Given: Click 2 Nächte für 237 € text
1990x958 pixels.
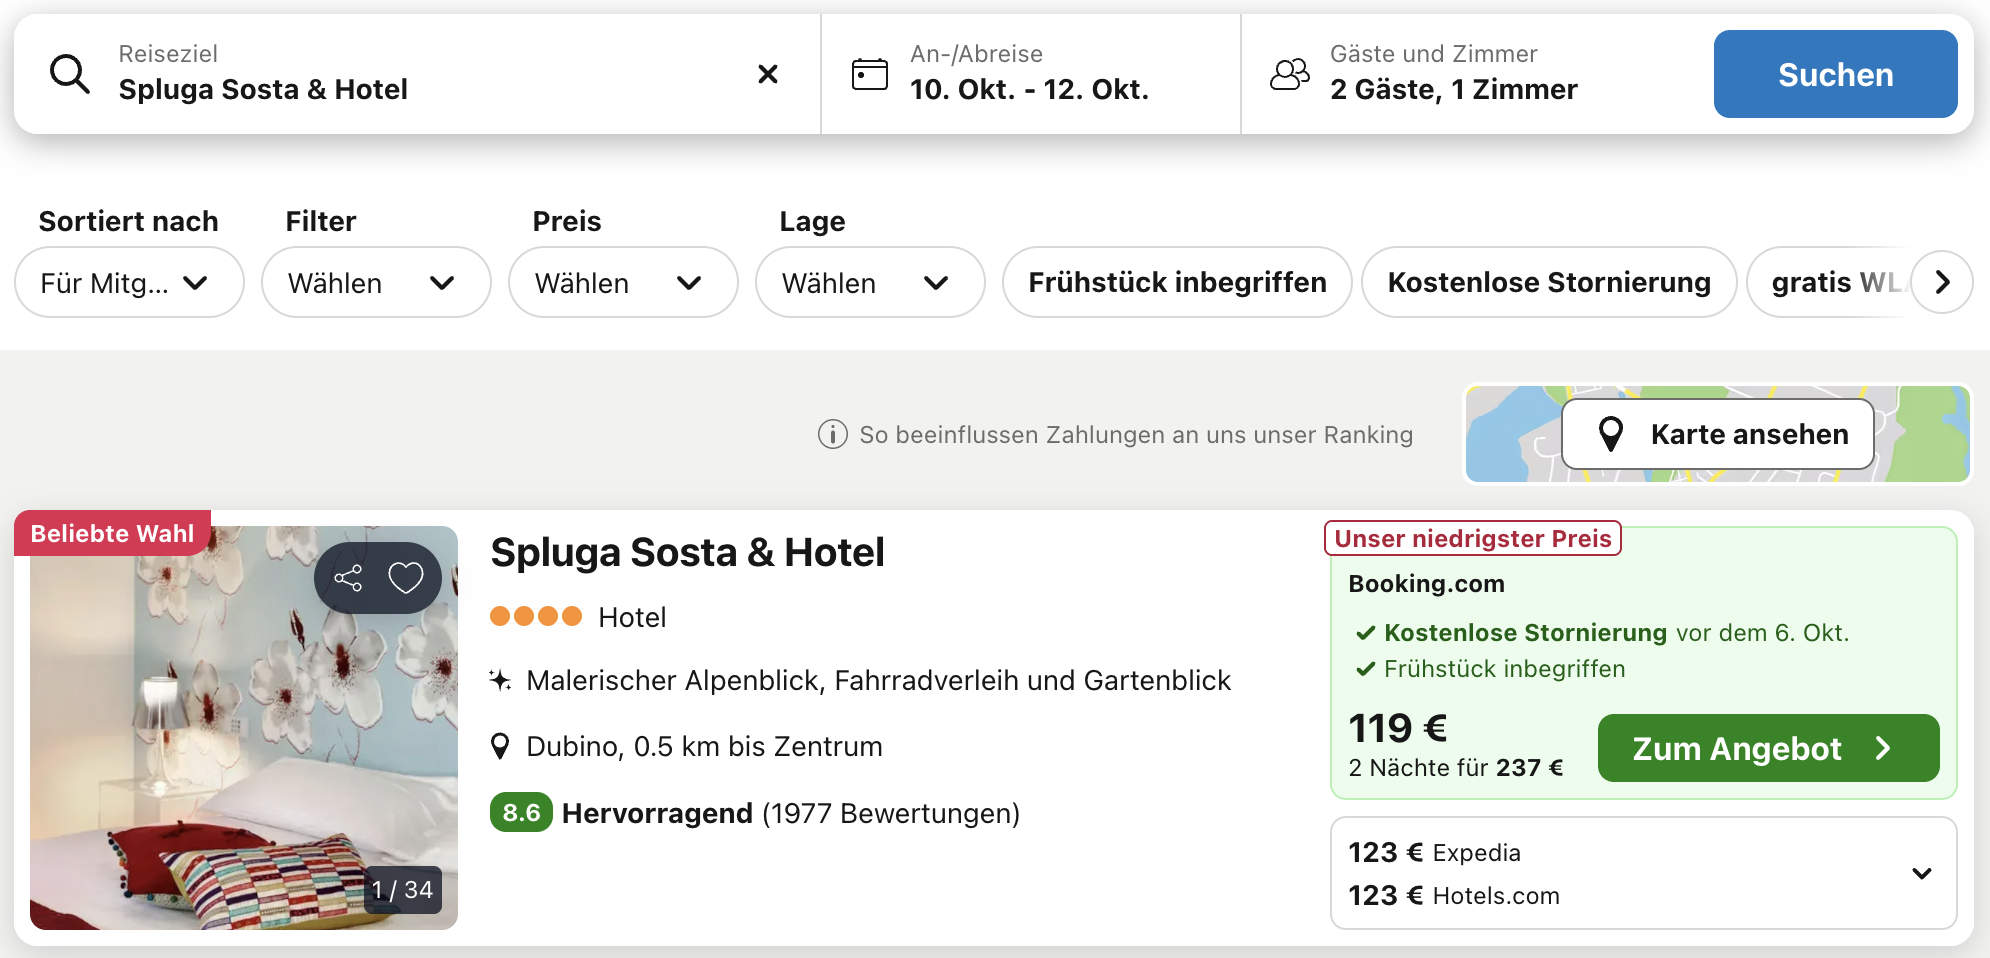Looking at the screenshot, I should [1455, 768].
